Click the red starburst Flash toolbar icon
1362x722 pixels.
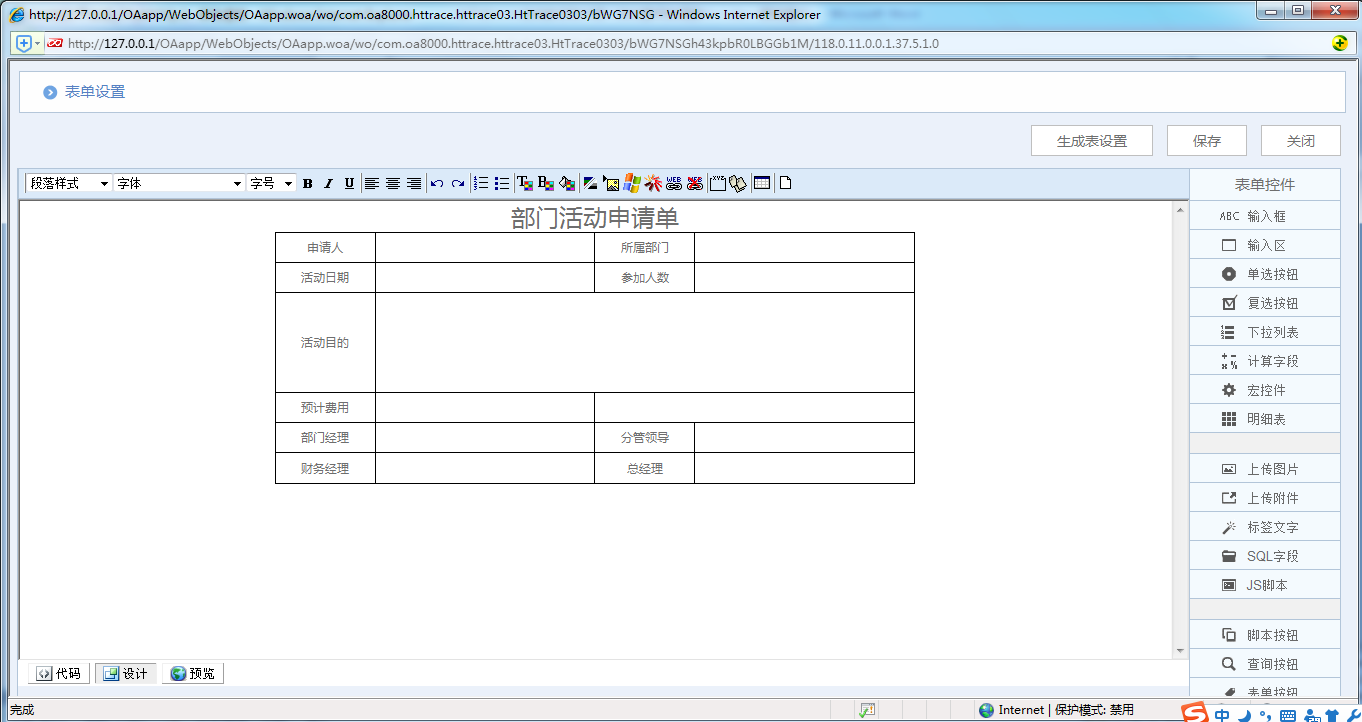[x=653, y=183]
